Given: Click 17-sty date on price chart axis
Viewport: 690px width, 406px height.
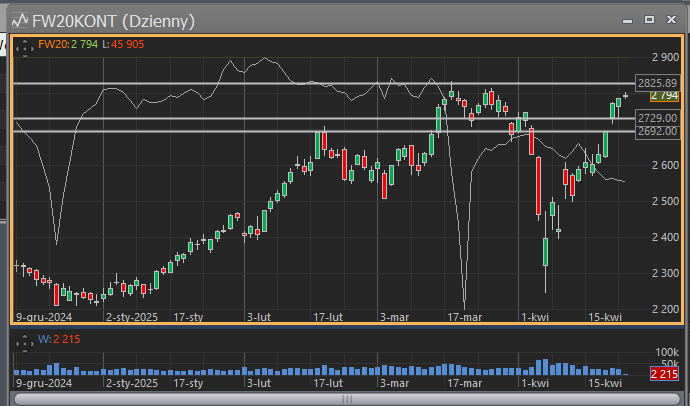Looking at the screenshot, I should 188,317.
